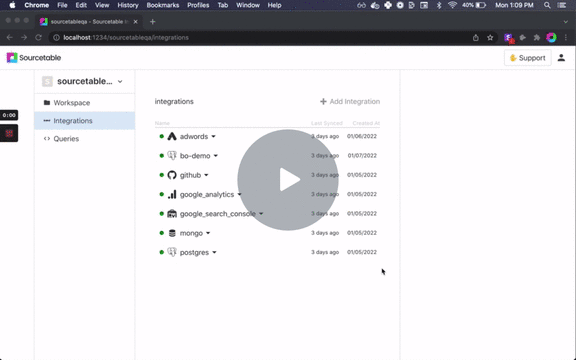576x360 pixels.
Task: Click the browser back arrow
Action: (x=10, y=37)
